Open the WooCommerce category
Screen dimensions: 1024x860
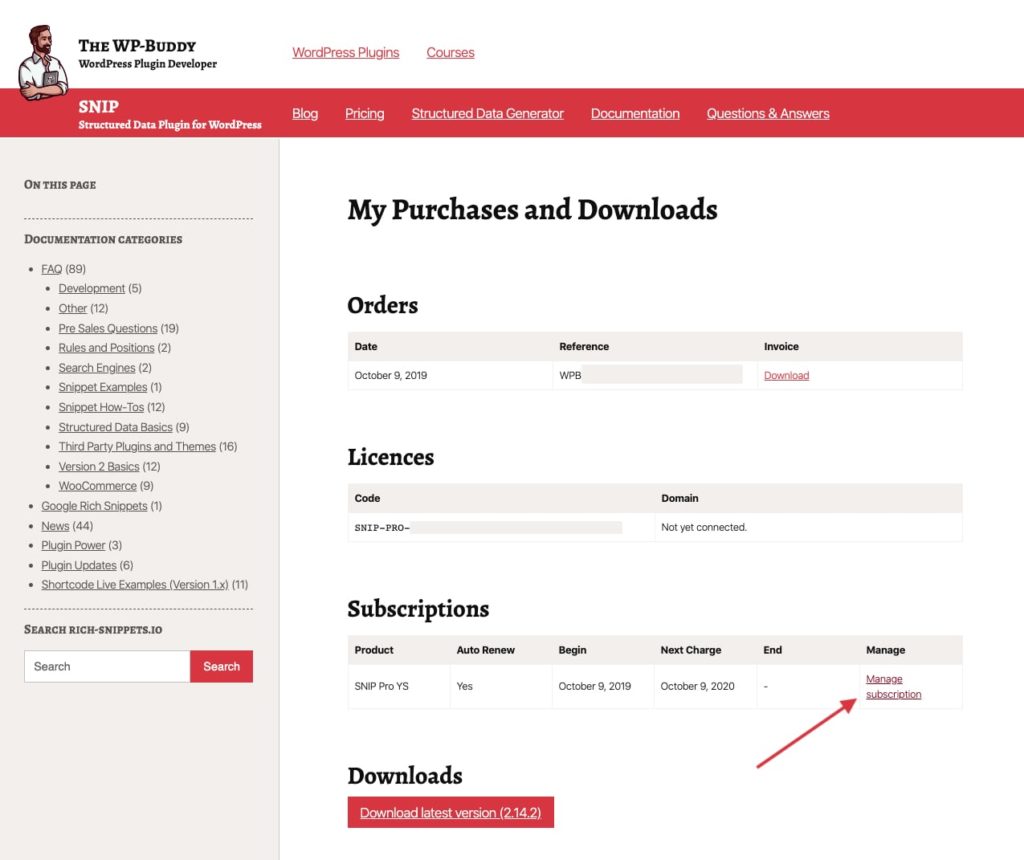[97, 486]
